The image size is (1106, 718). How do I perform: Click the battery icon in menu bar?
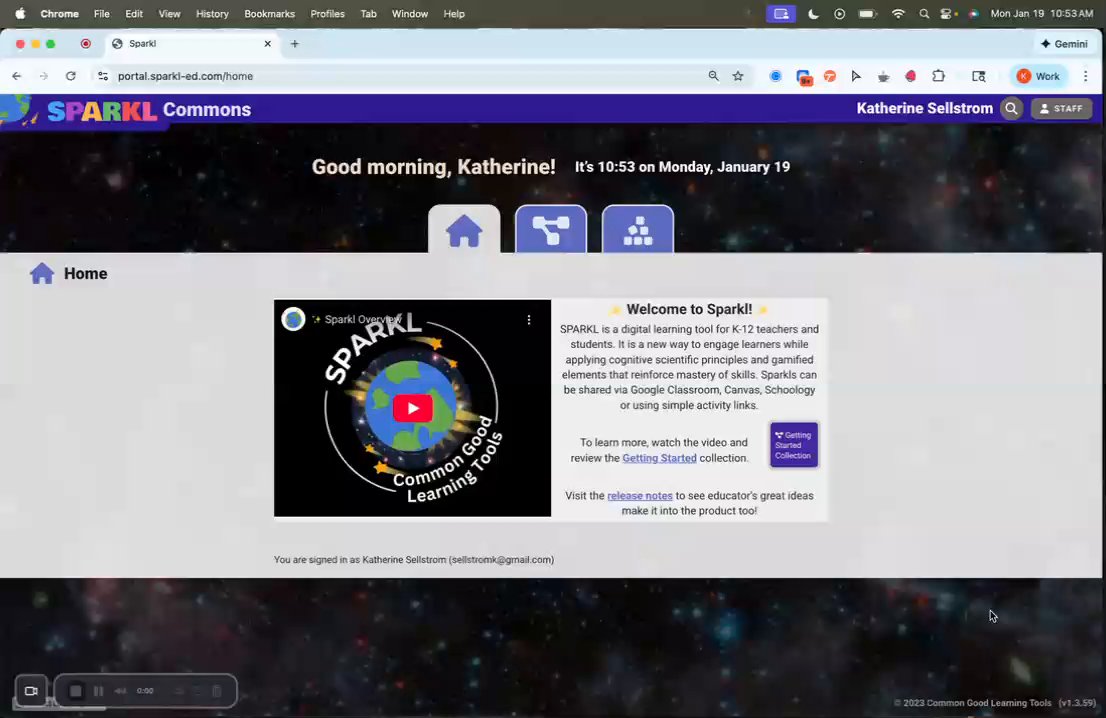click(867, 13)
